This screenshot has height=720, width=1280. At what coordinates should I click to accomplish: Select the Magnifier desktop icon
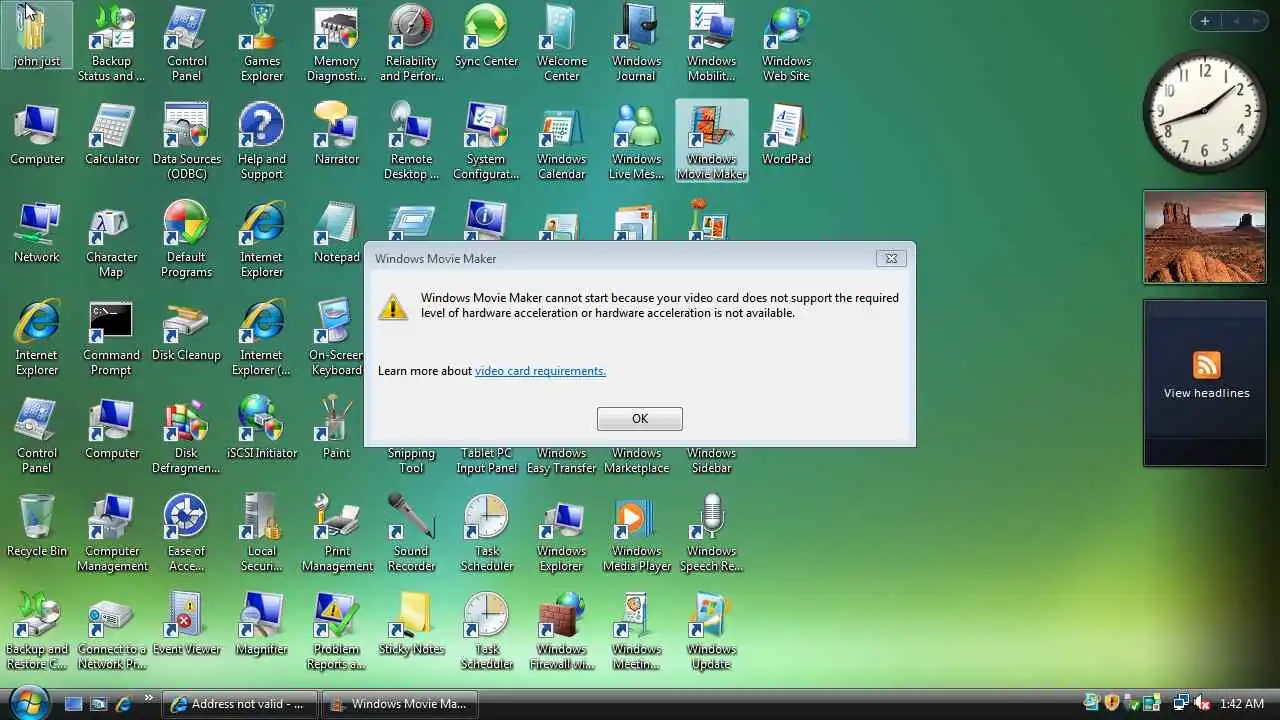pyautogui.click(x=262, y=624)
